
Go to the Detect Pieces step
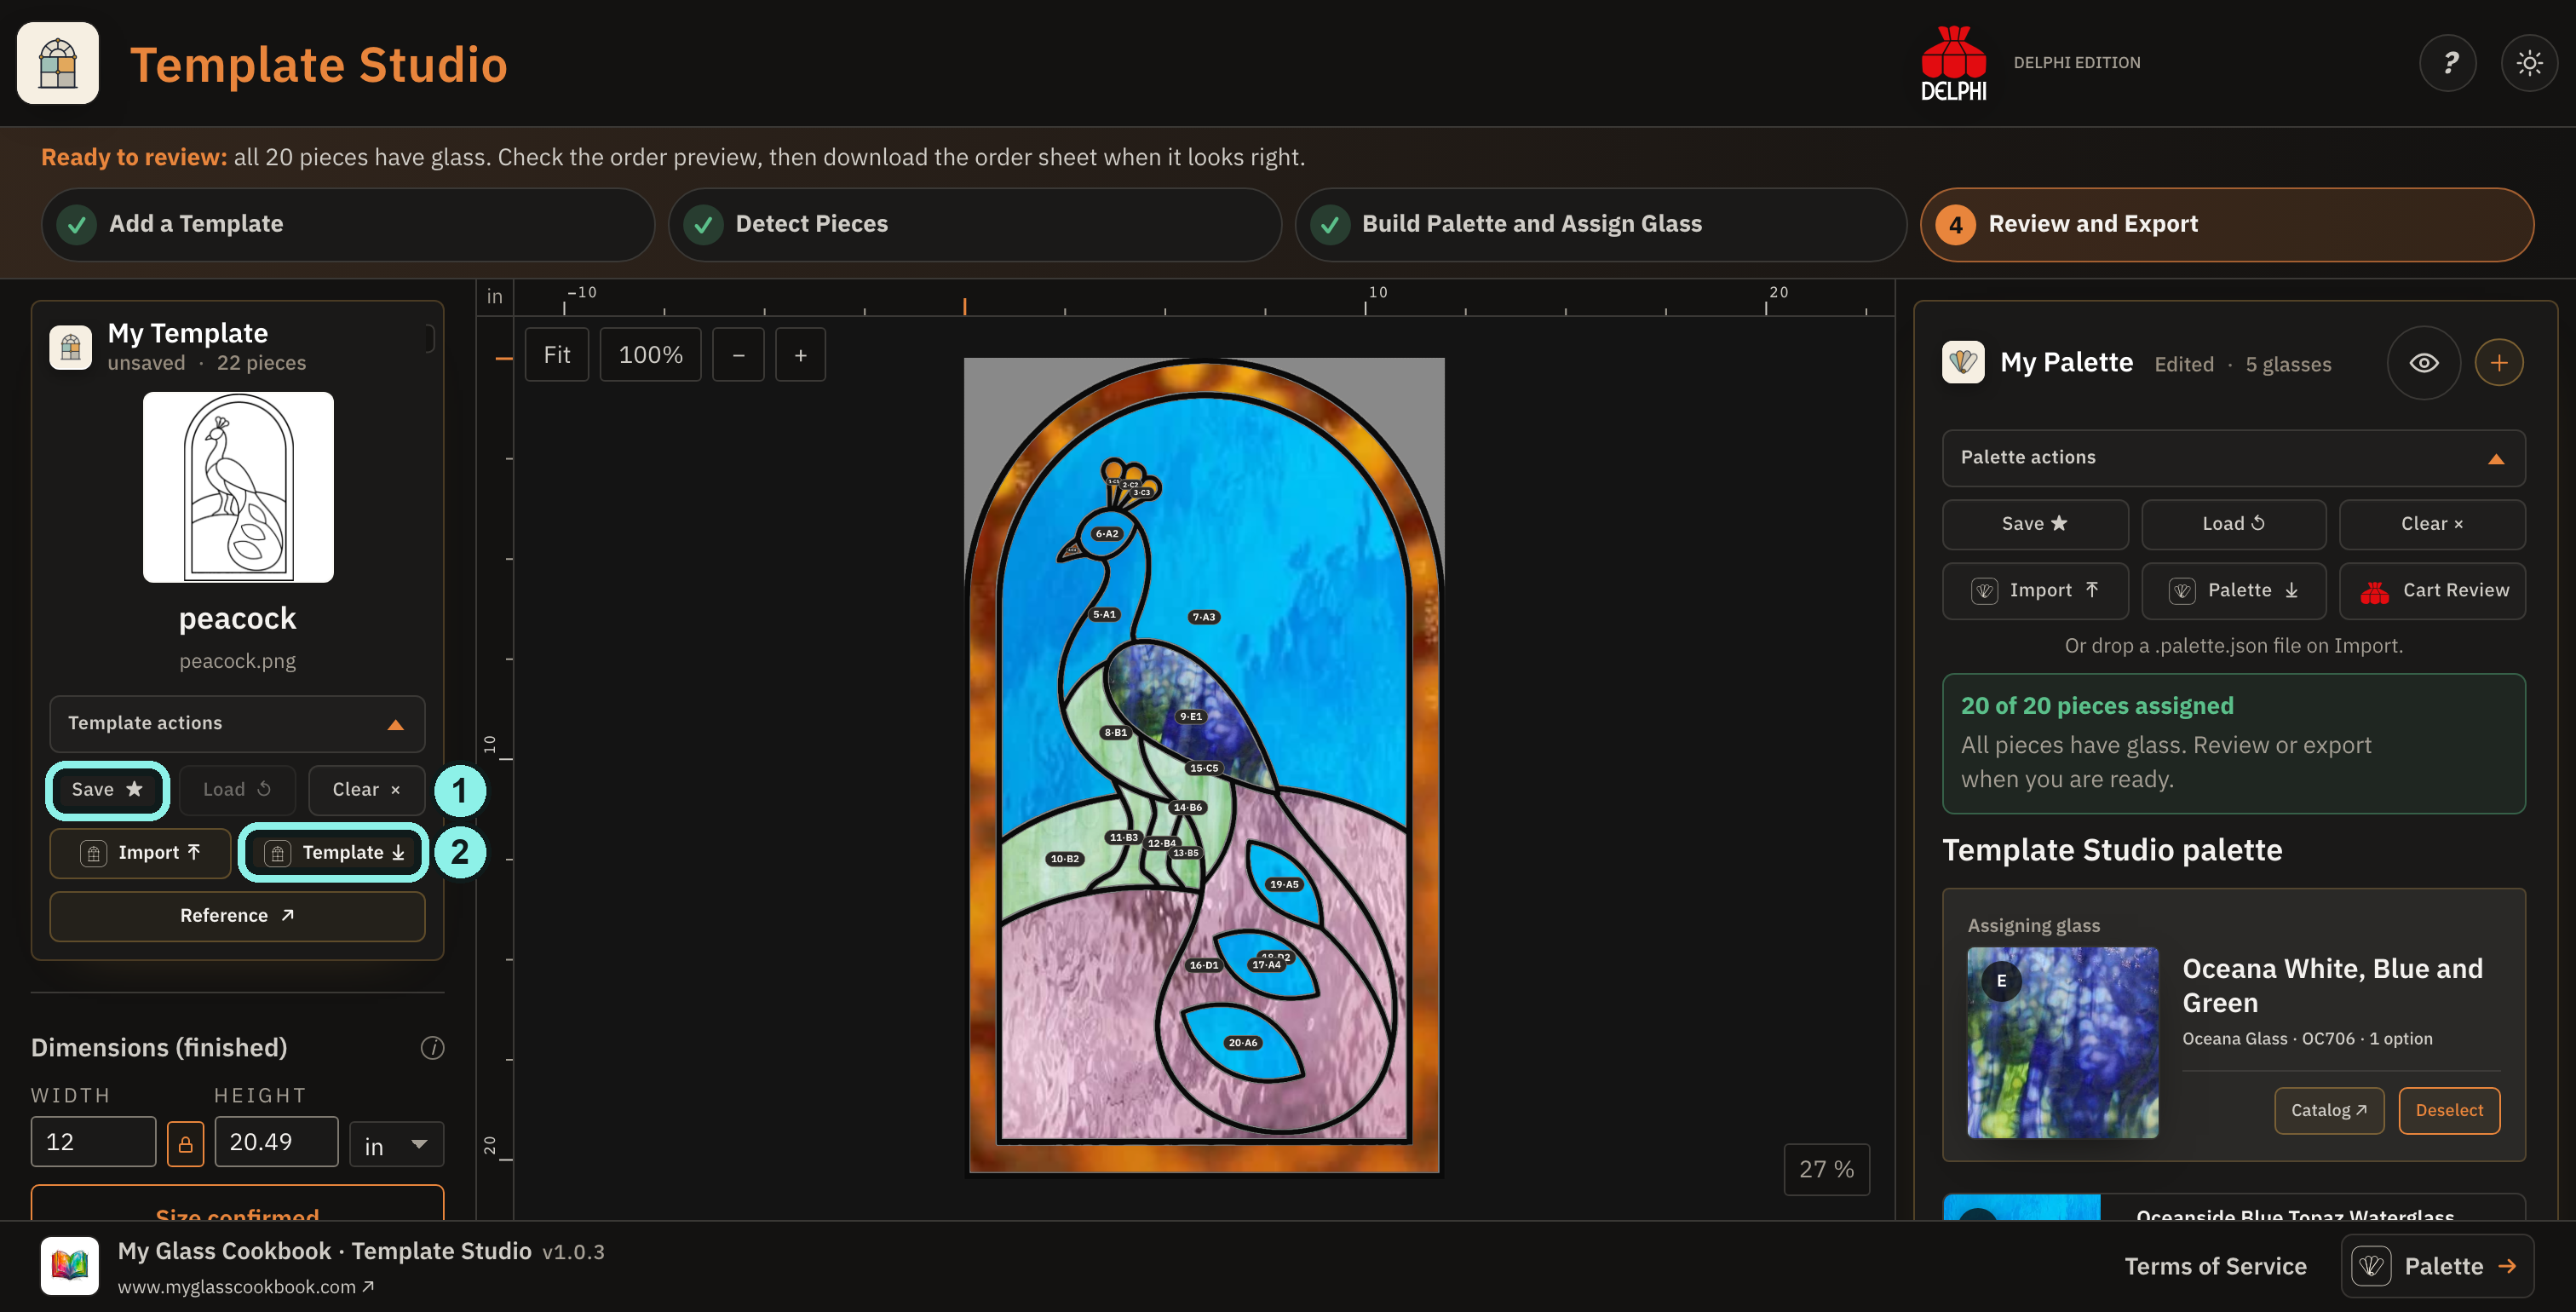click(x=974, y=224)
